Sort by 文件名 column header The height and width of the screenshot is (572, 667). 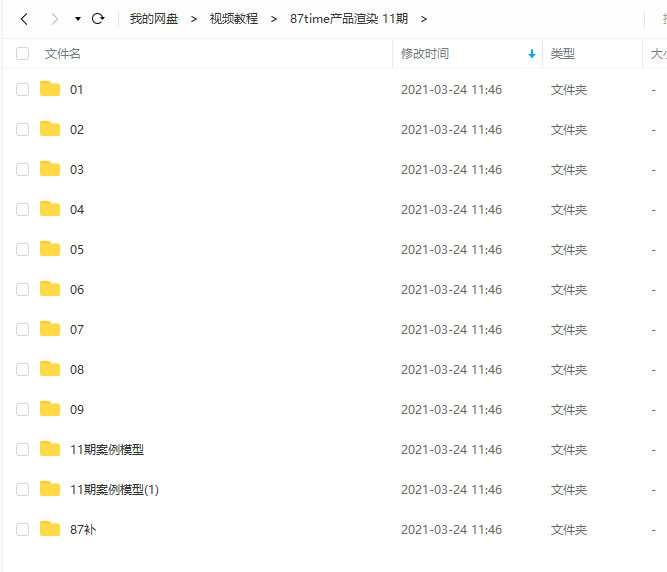click(62, 54)
